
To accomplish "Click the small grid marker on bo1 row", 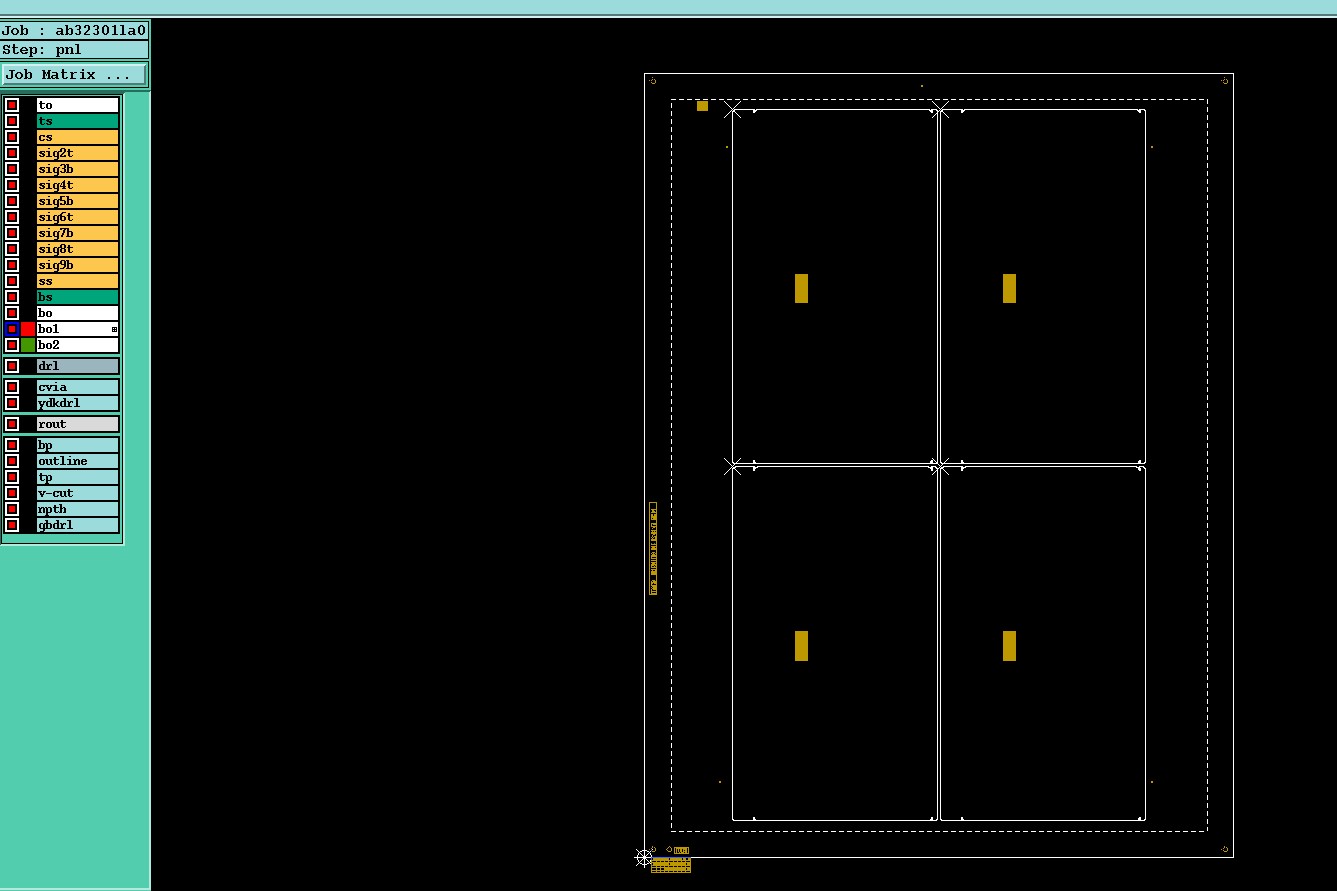I will point(114,329).
